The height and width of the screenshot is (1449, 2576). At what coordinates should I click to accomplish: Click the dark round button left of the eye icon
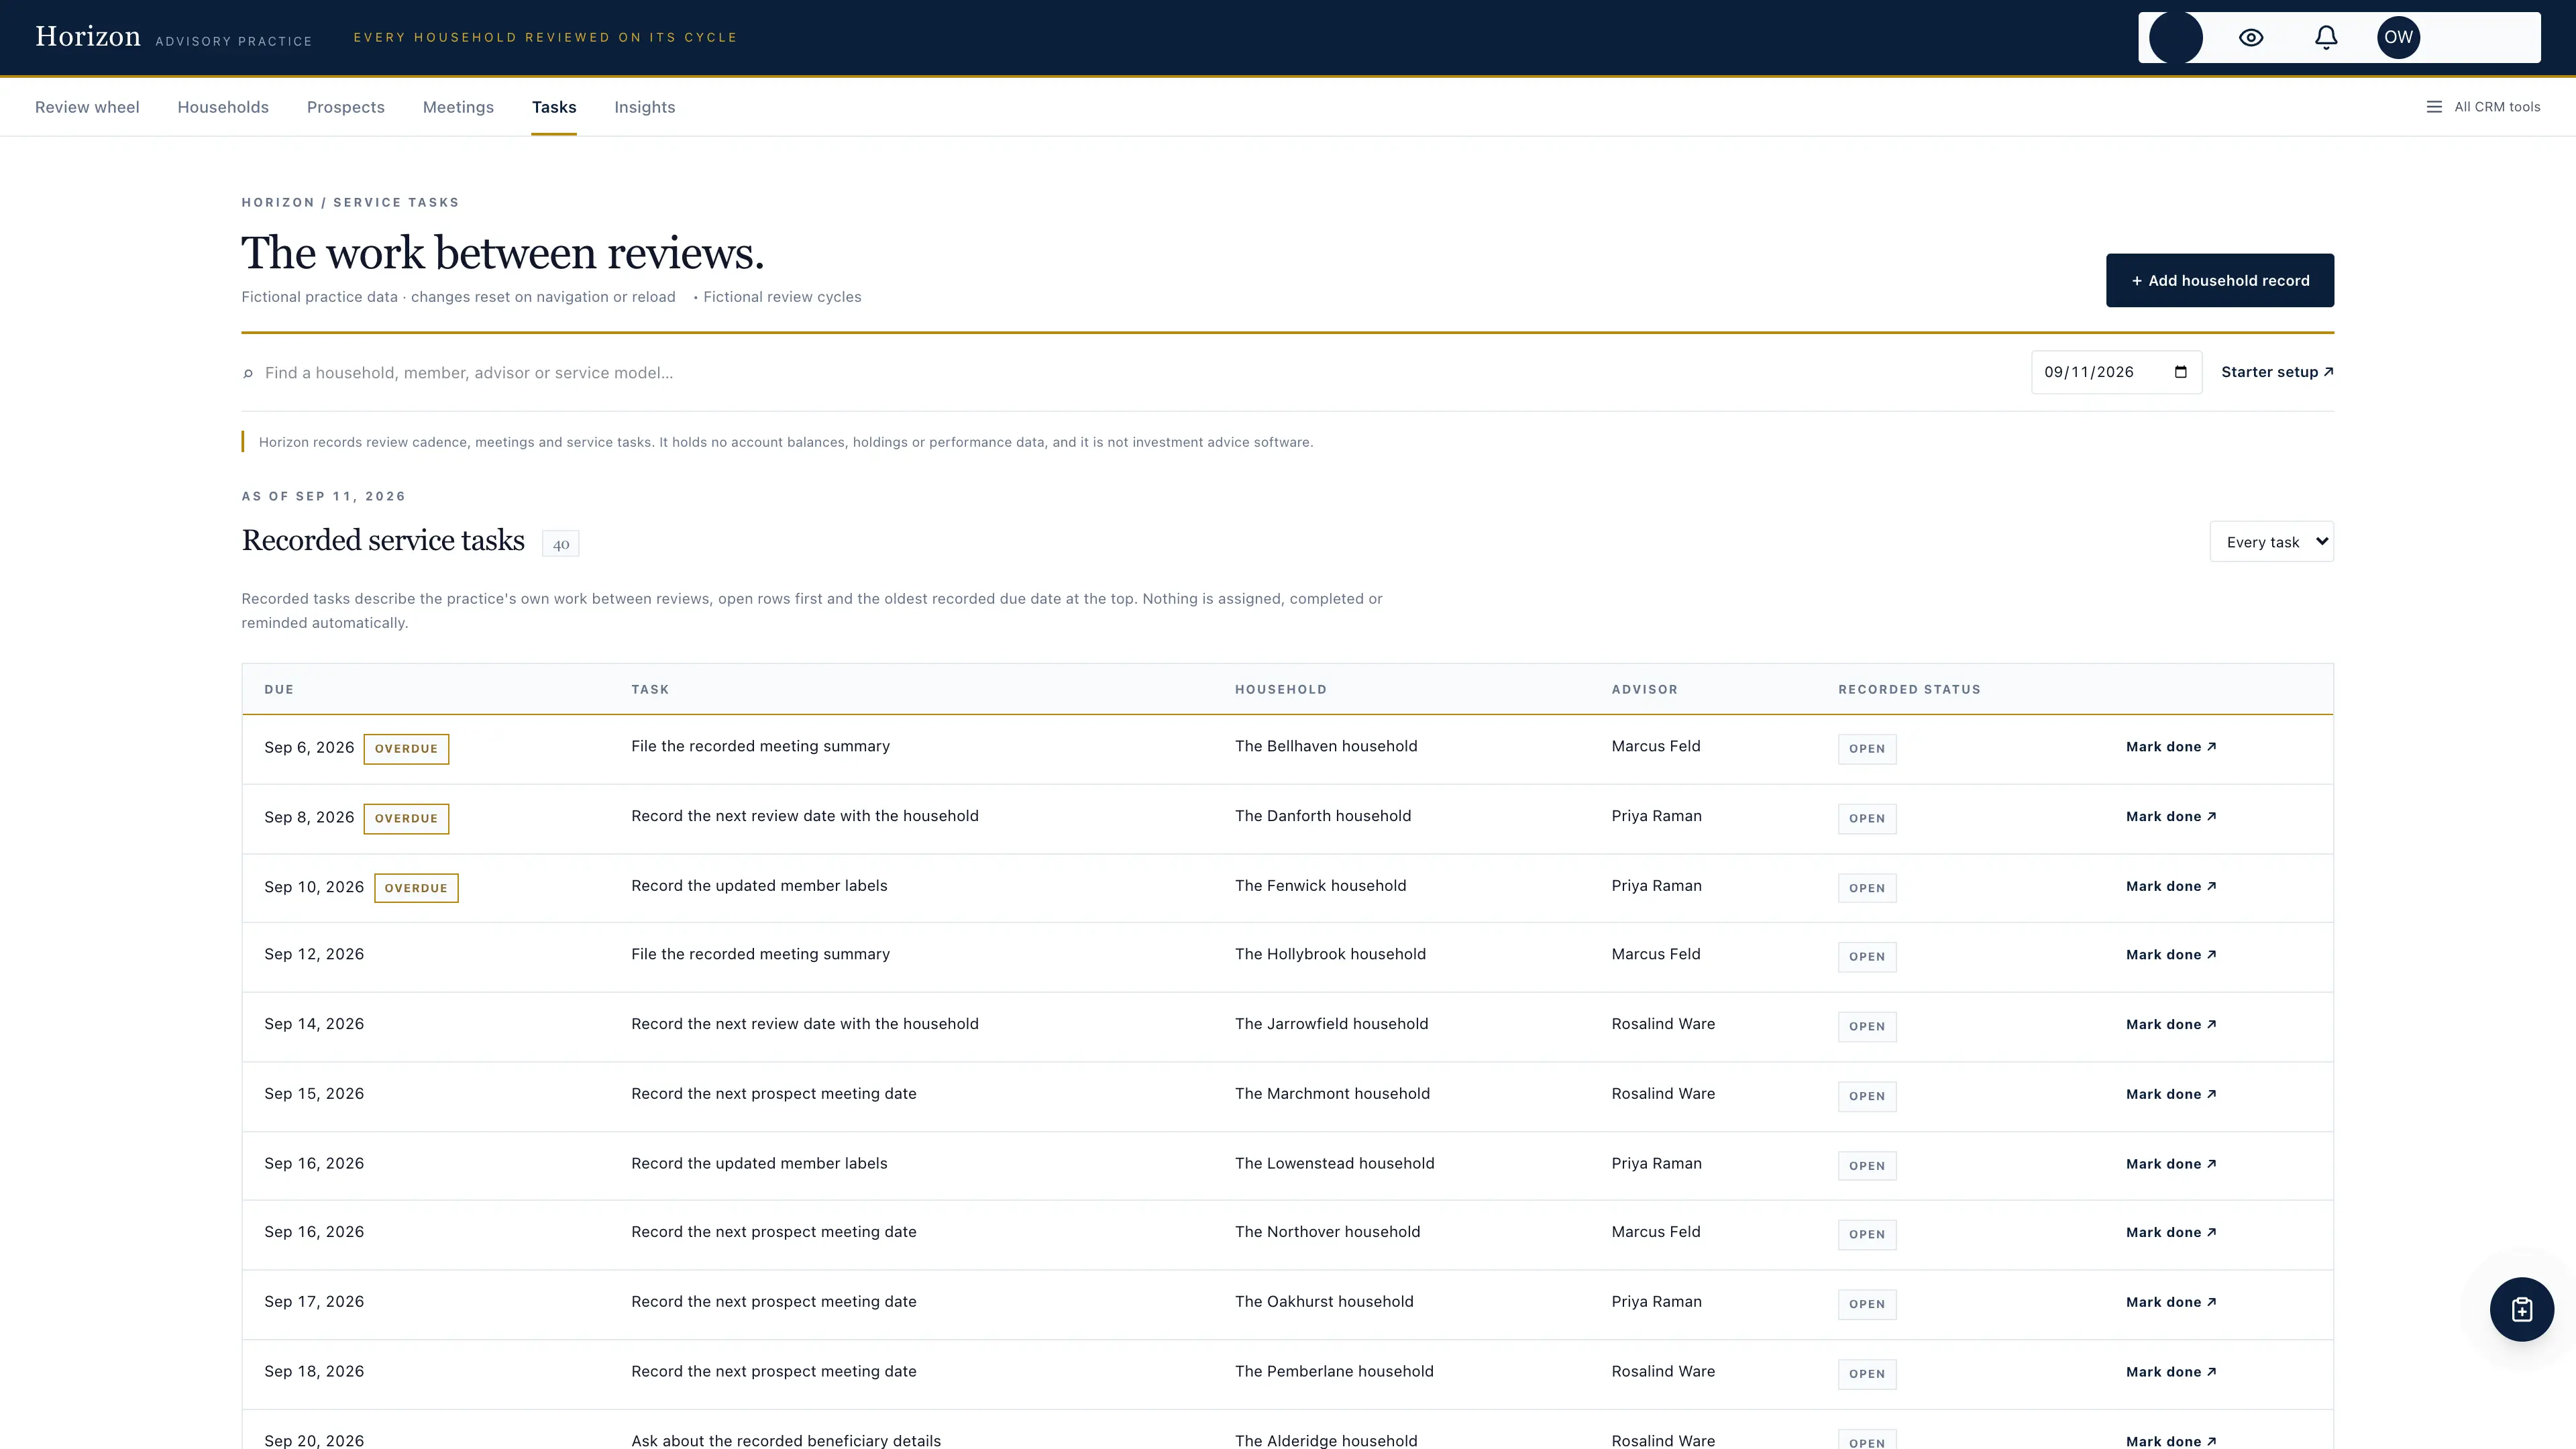coord(2176,38)
